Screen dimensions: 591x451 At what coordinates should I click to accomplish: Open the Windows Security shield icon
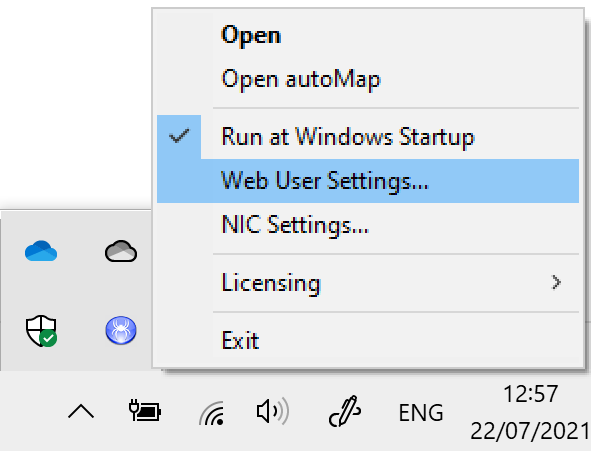click(x=41, y=331)
